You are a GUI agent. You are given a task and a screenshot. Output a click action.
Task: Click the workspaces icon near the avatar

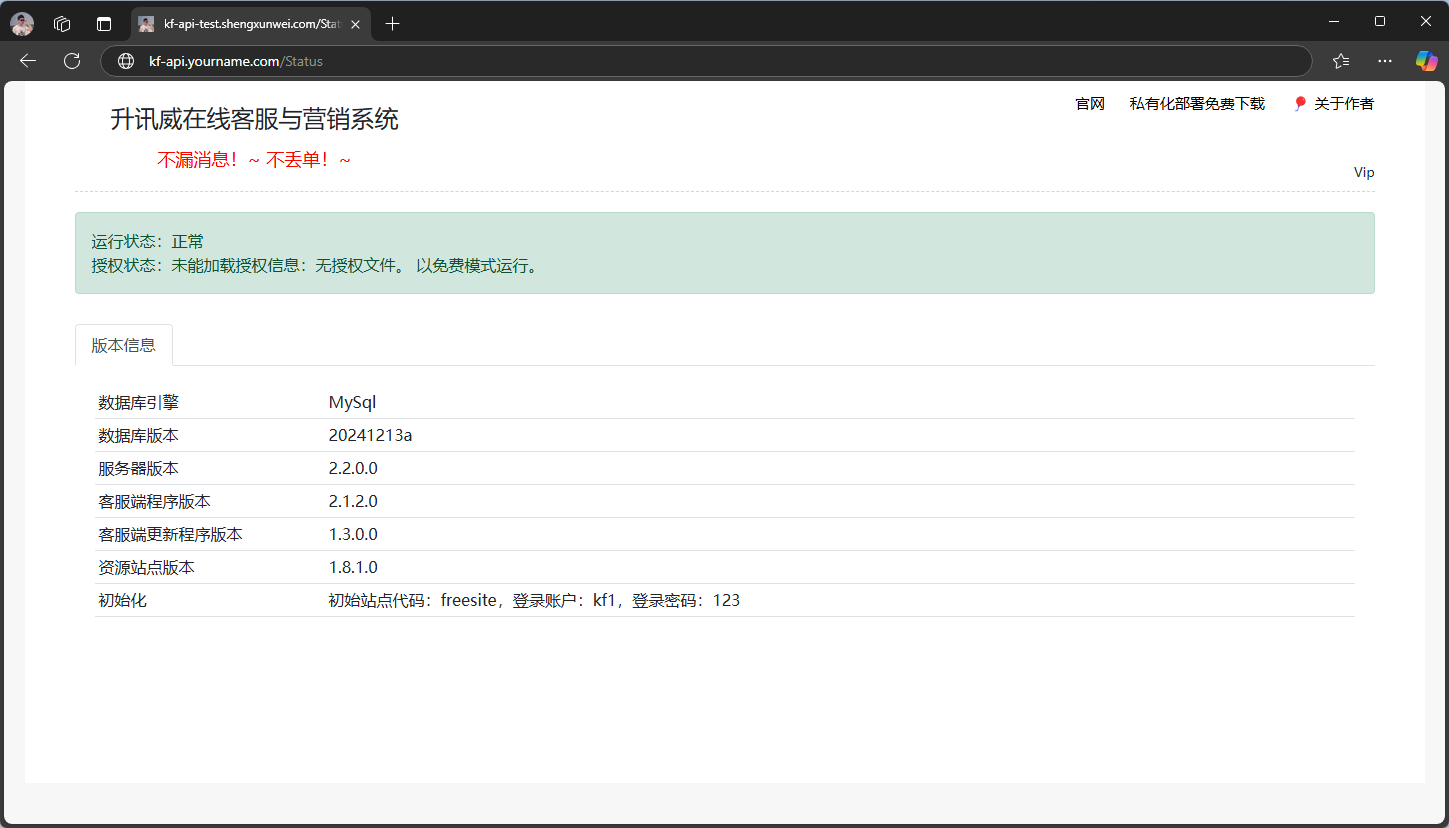(x=61, y=23)
